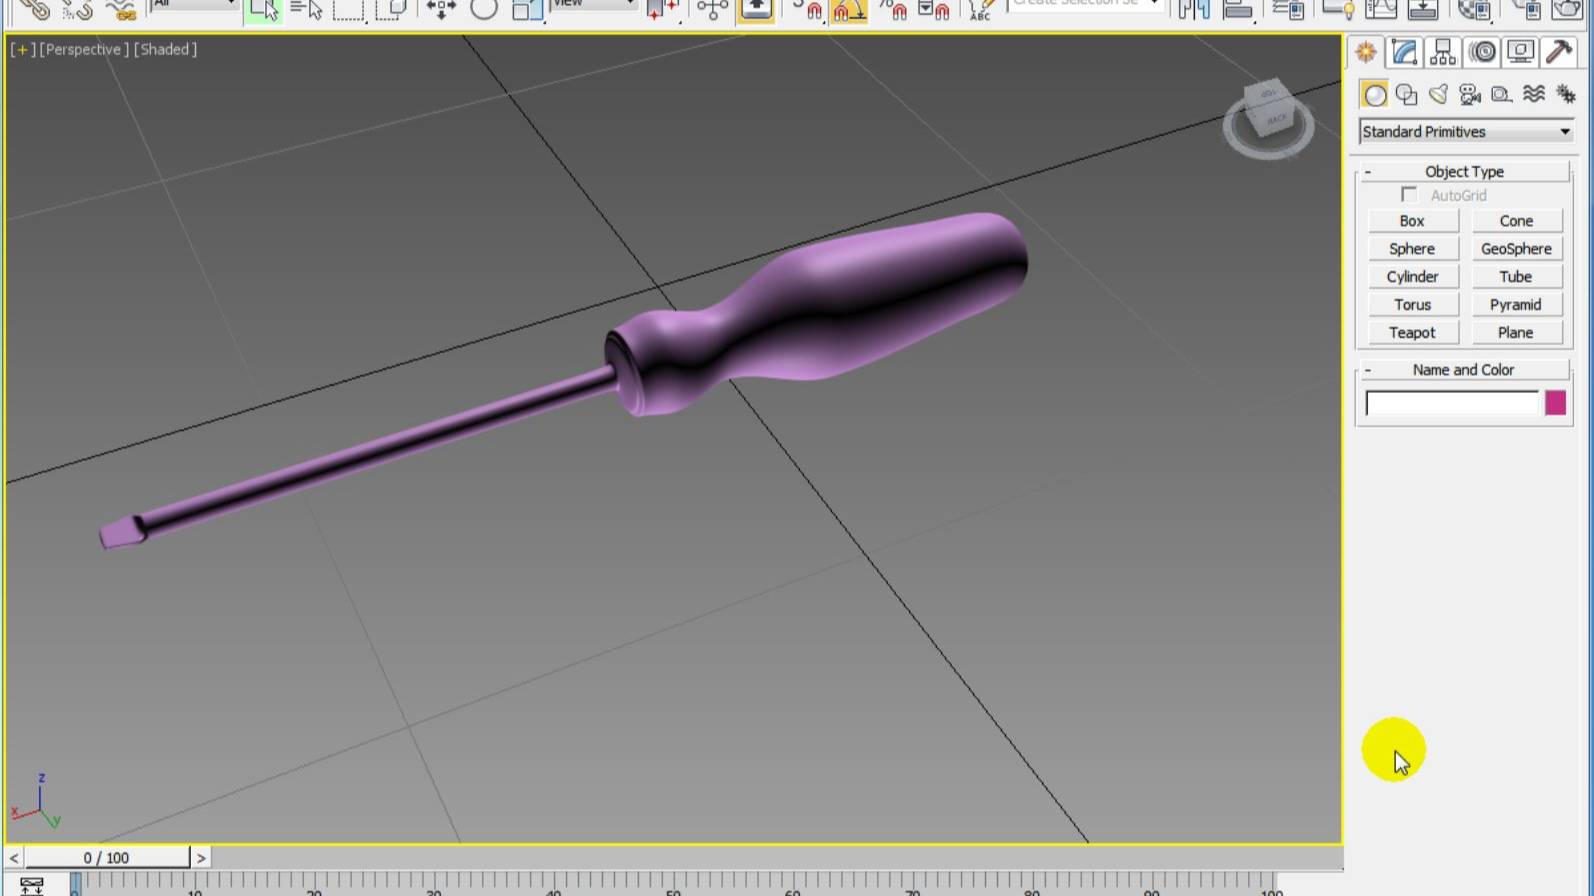
Task: Create a Teapot primitive
Action: (1412, 333)
